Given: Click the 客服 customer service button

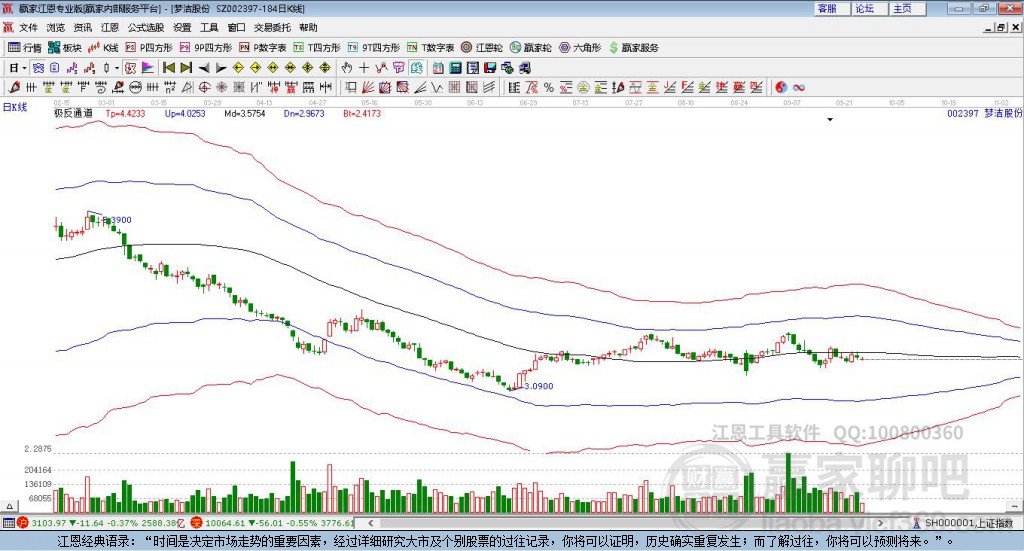Looking at the screenshot, I should [827, 8].
